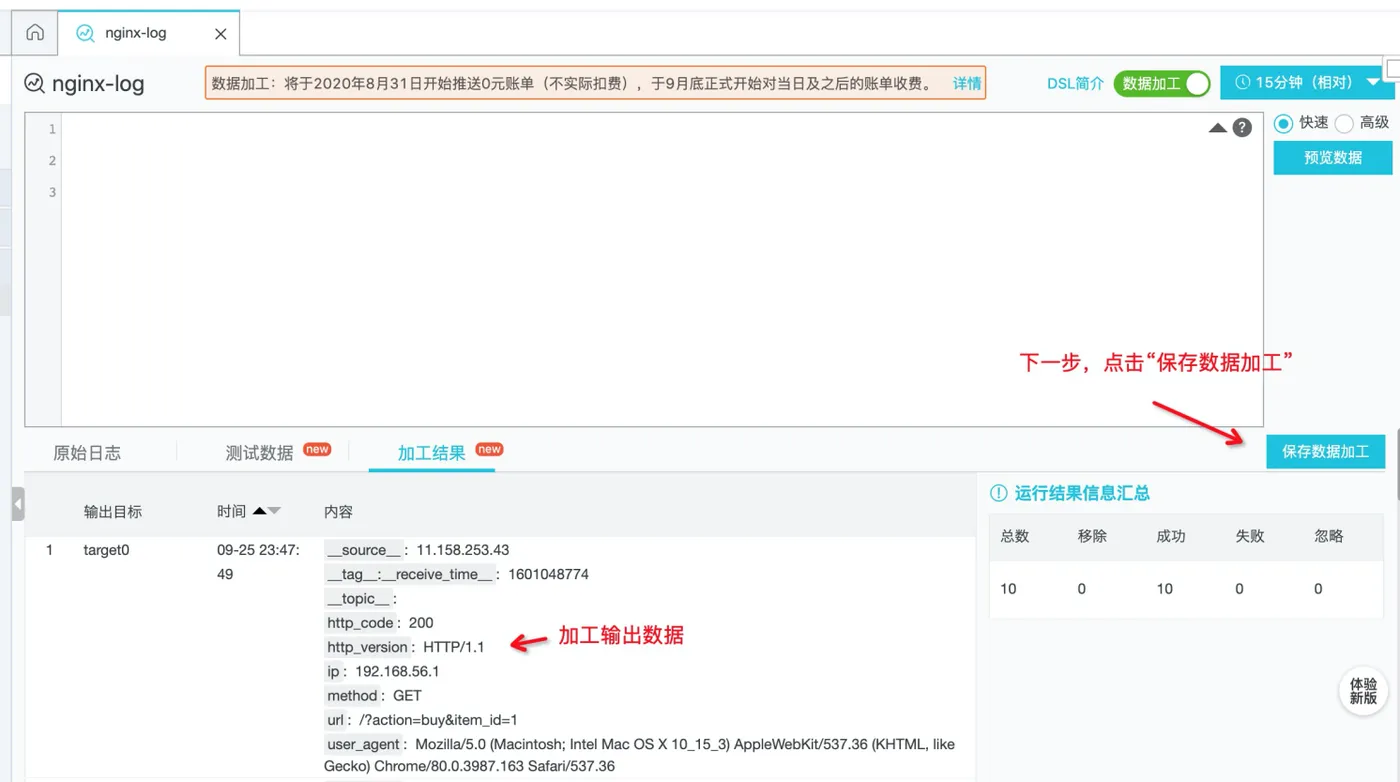Click the ip field label

click(x=334, y=671)
